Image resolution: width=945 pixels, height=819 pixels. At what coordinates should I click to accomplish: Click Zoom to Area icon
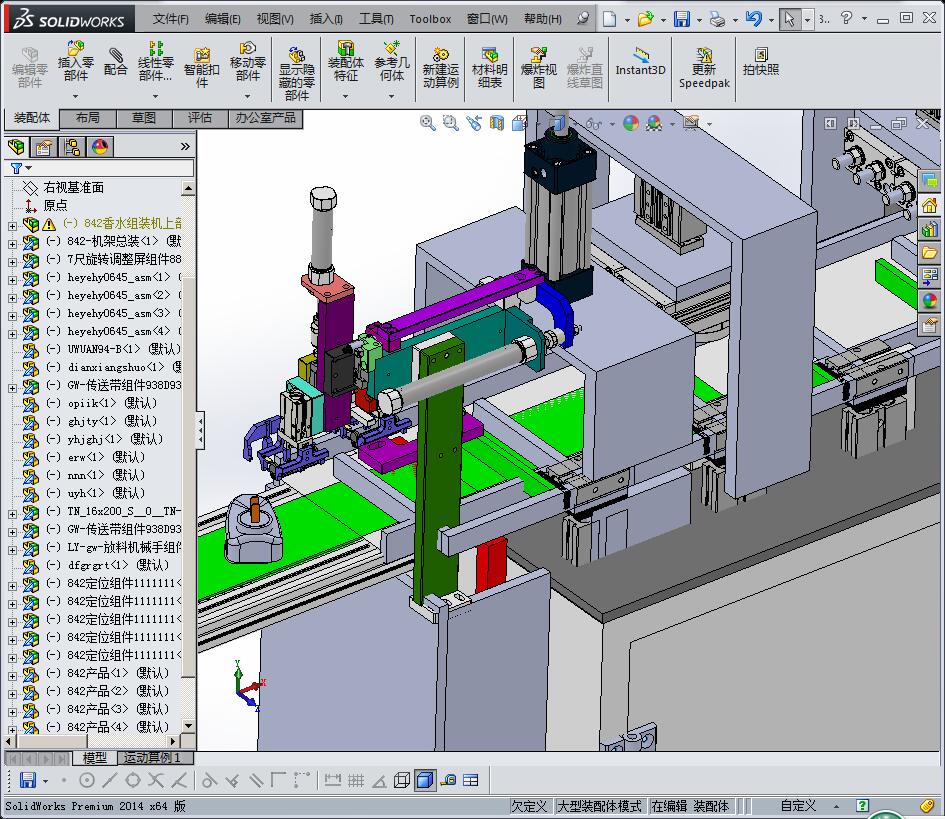pyautogui.click(x=450, y=124)
